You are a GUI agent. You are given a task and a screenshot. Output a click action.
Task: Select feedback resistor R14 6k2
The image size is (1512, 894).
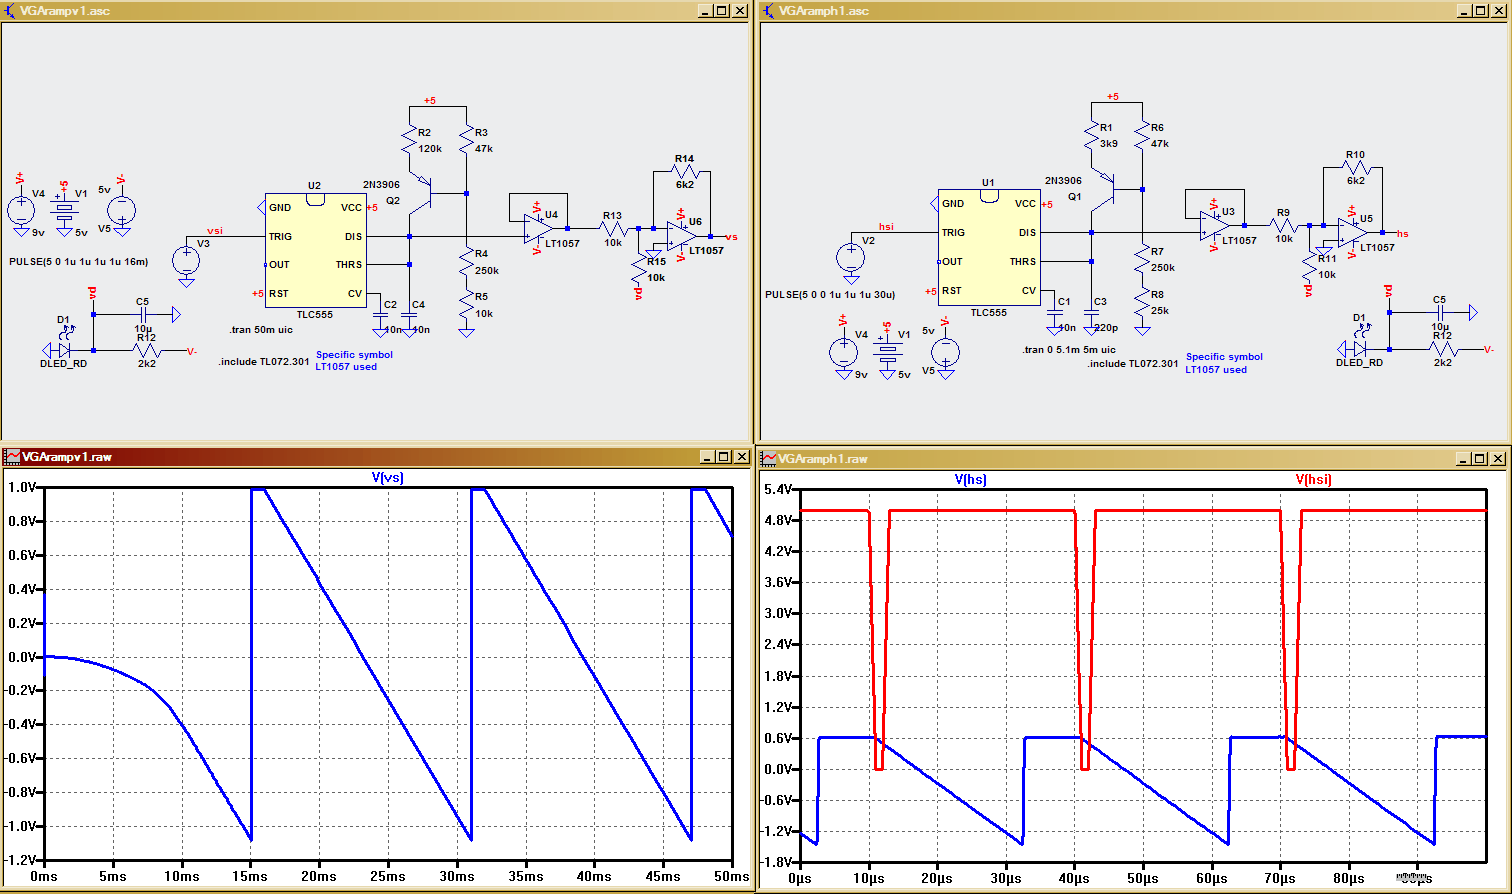pyautogui.click(x=683, y=171)
